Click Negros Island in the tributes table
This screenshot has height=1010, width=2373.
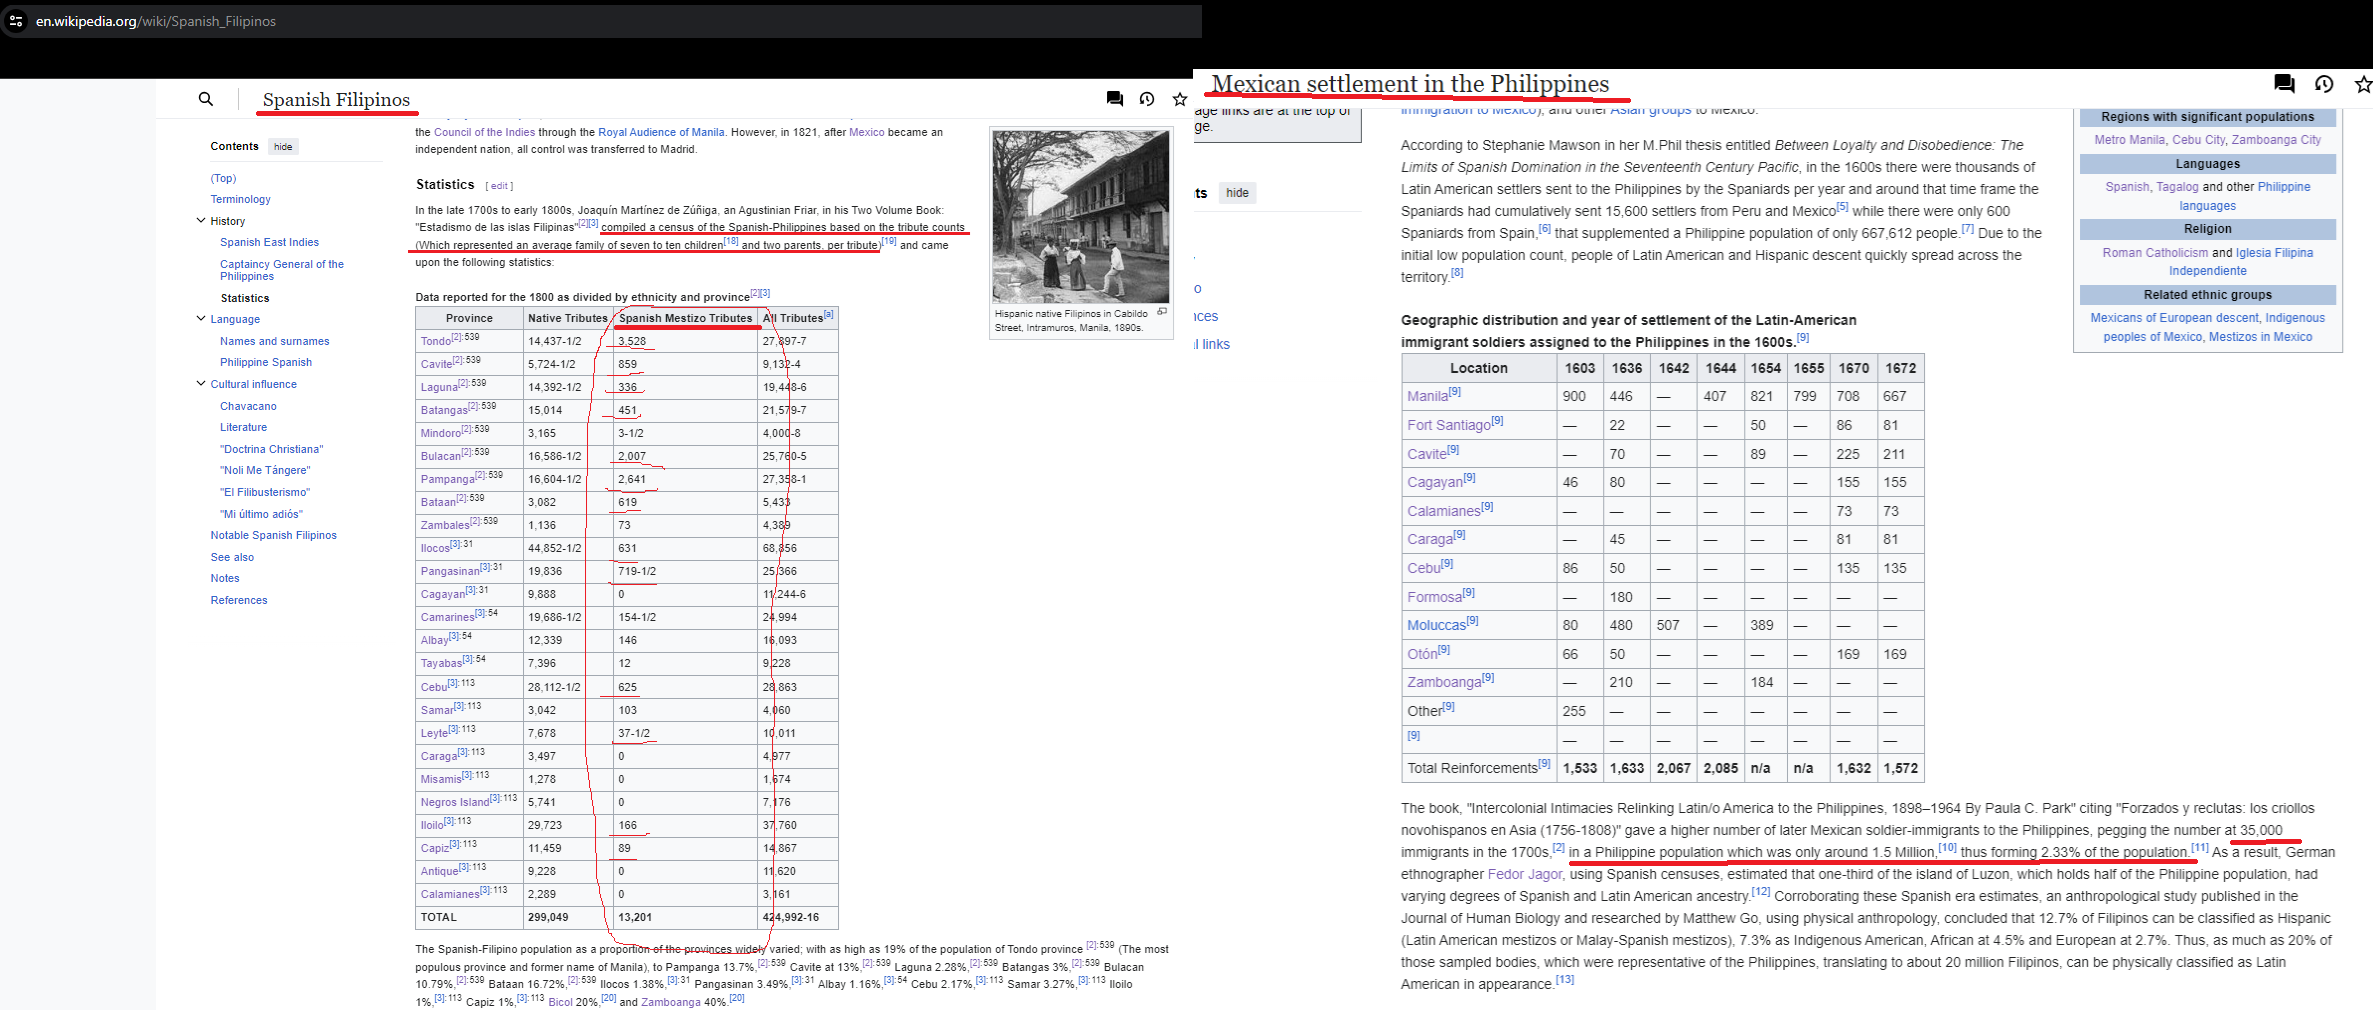click(x=455, y=802)
